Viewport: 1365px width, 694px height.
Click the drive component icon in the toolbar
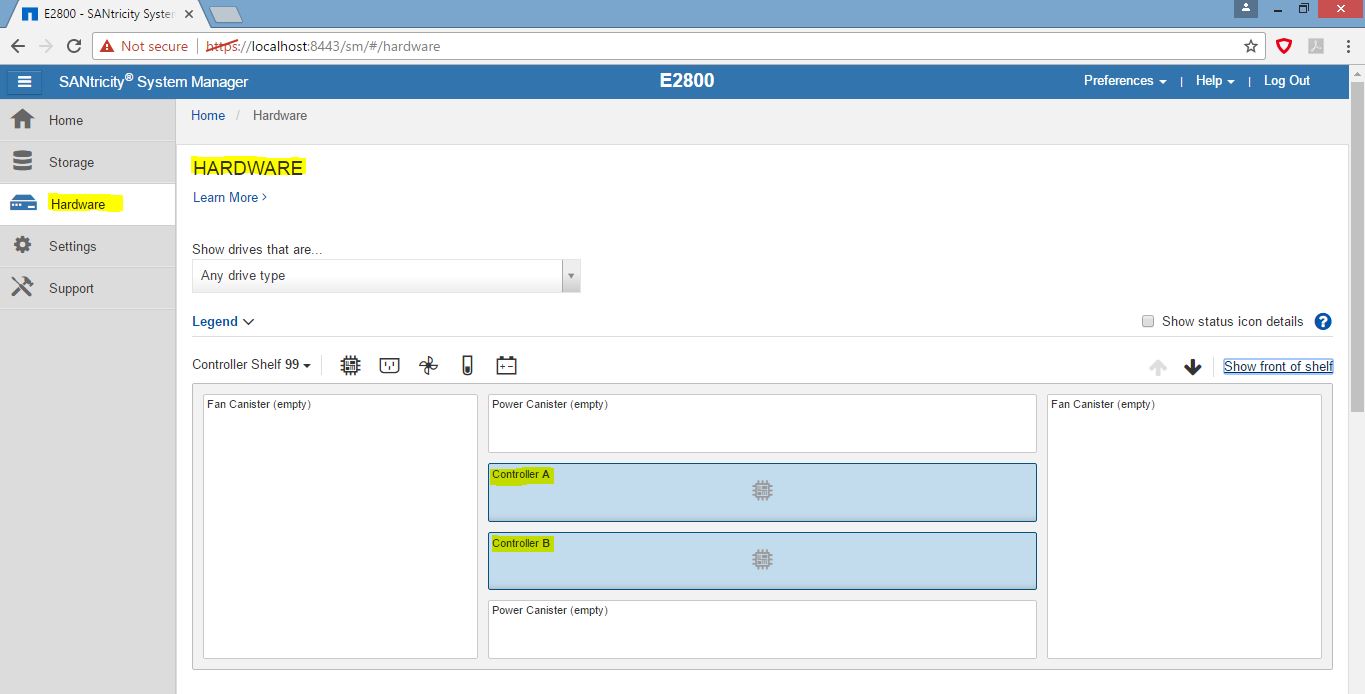467,364
